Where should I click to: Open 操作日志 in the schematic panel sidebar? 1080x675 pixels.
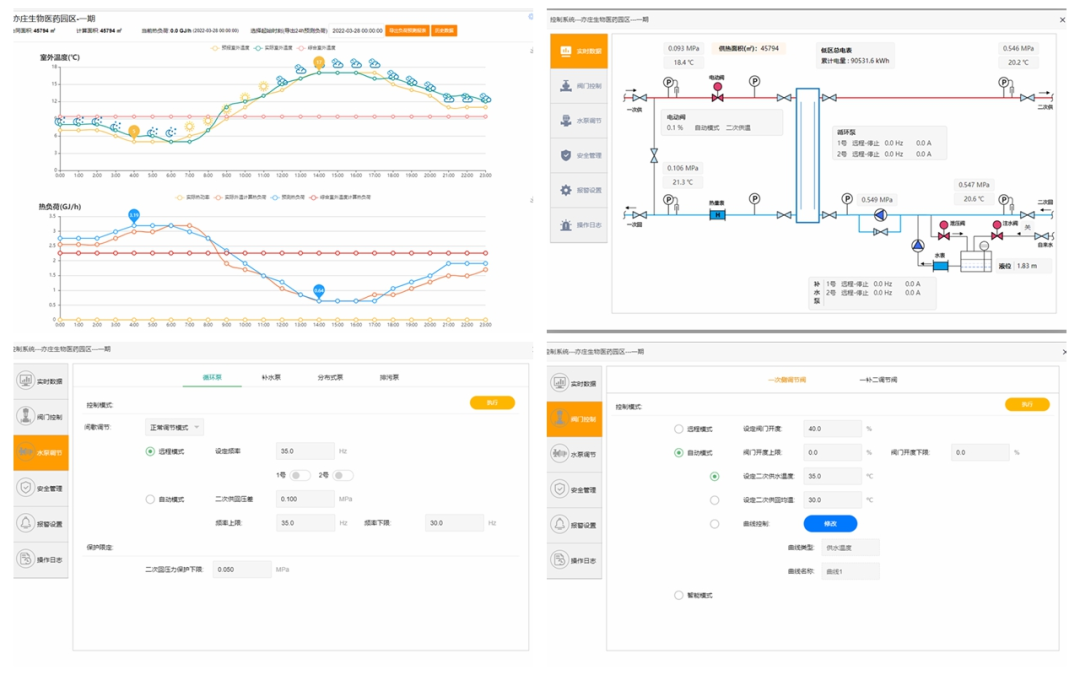[x=579, y=225]
